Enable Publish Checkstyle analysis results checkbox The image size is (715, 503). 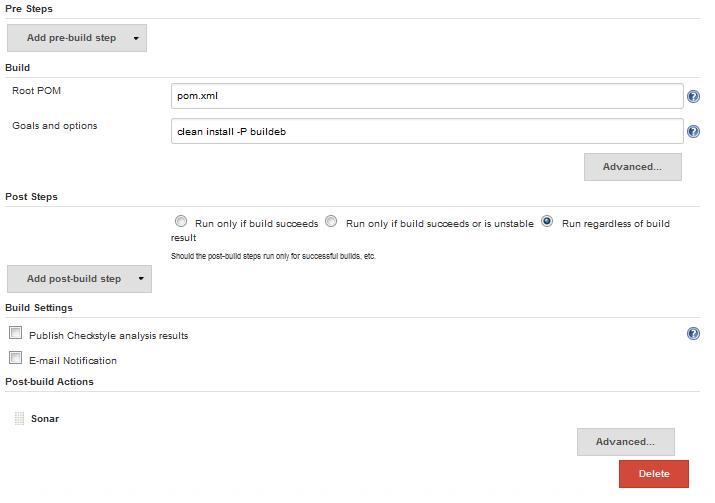click(16, 333)
